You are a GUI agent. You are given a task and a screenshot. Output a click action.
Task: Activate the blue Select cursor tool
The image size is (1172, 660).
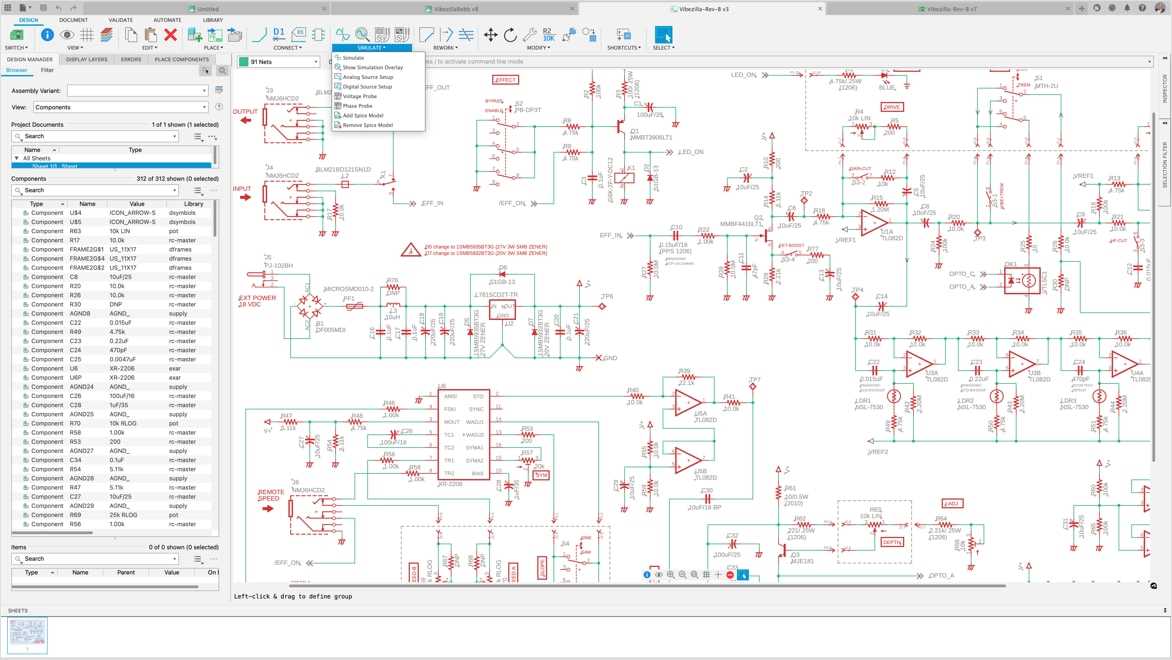point(663,34)
